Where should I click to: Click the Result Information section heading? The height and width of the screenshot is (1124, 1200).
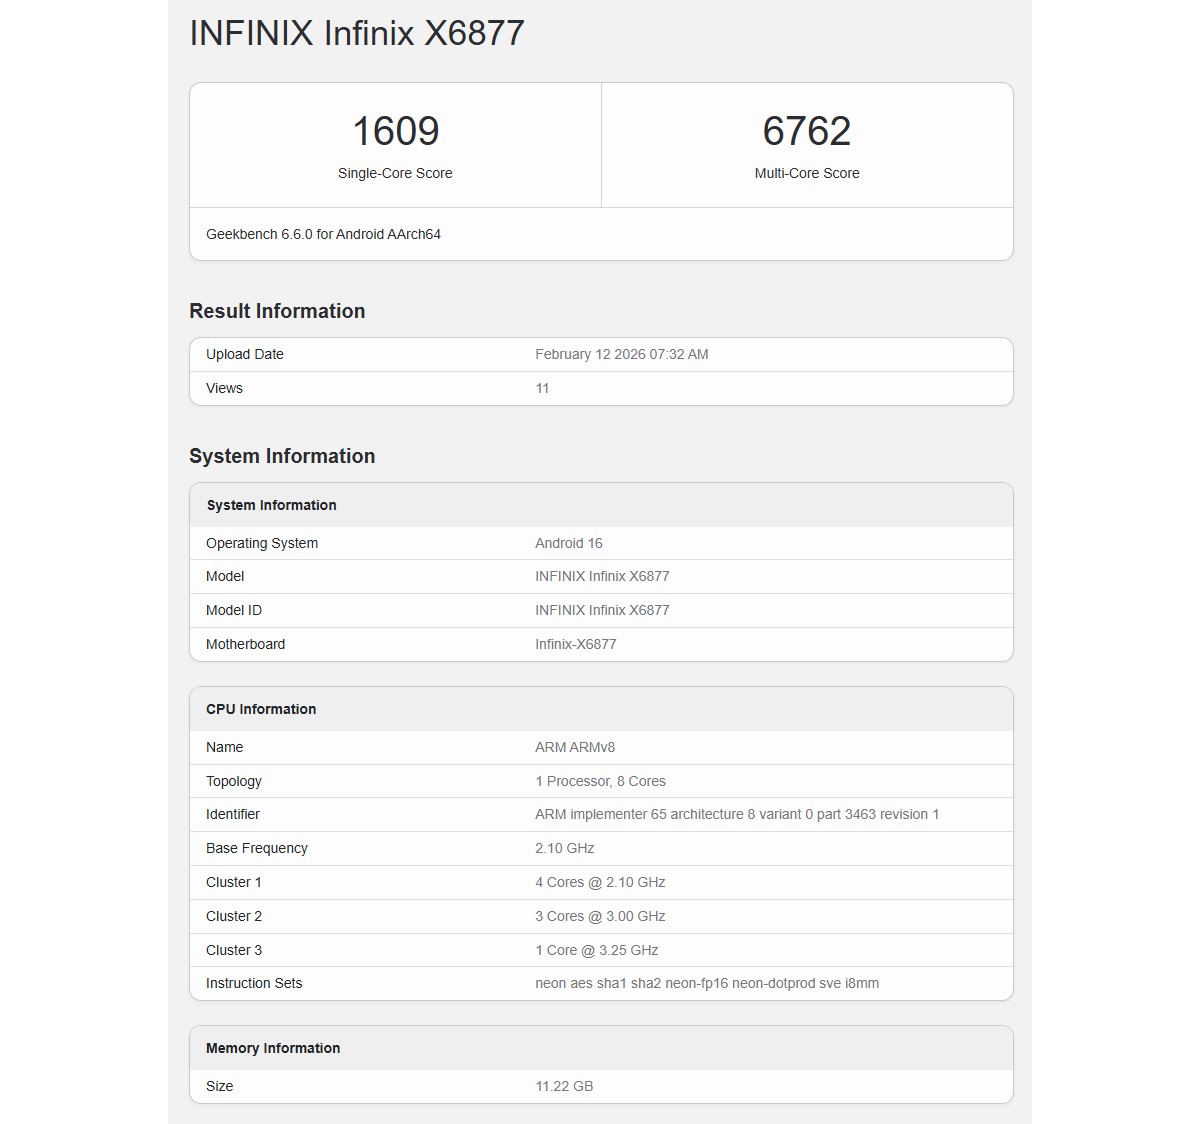pyautogui.click(x=277, y=311)
